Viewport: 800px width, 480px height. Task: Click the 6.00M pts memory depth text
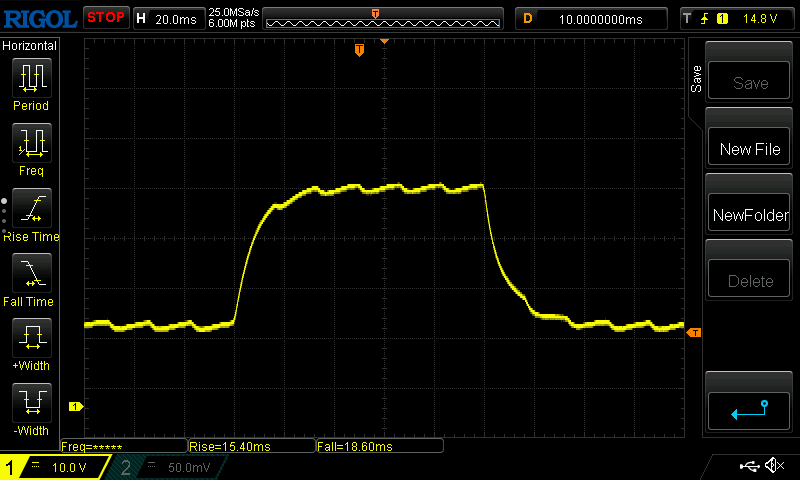coord(232,23)
